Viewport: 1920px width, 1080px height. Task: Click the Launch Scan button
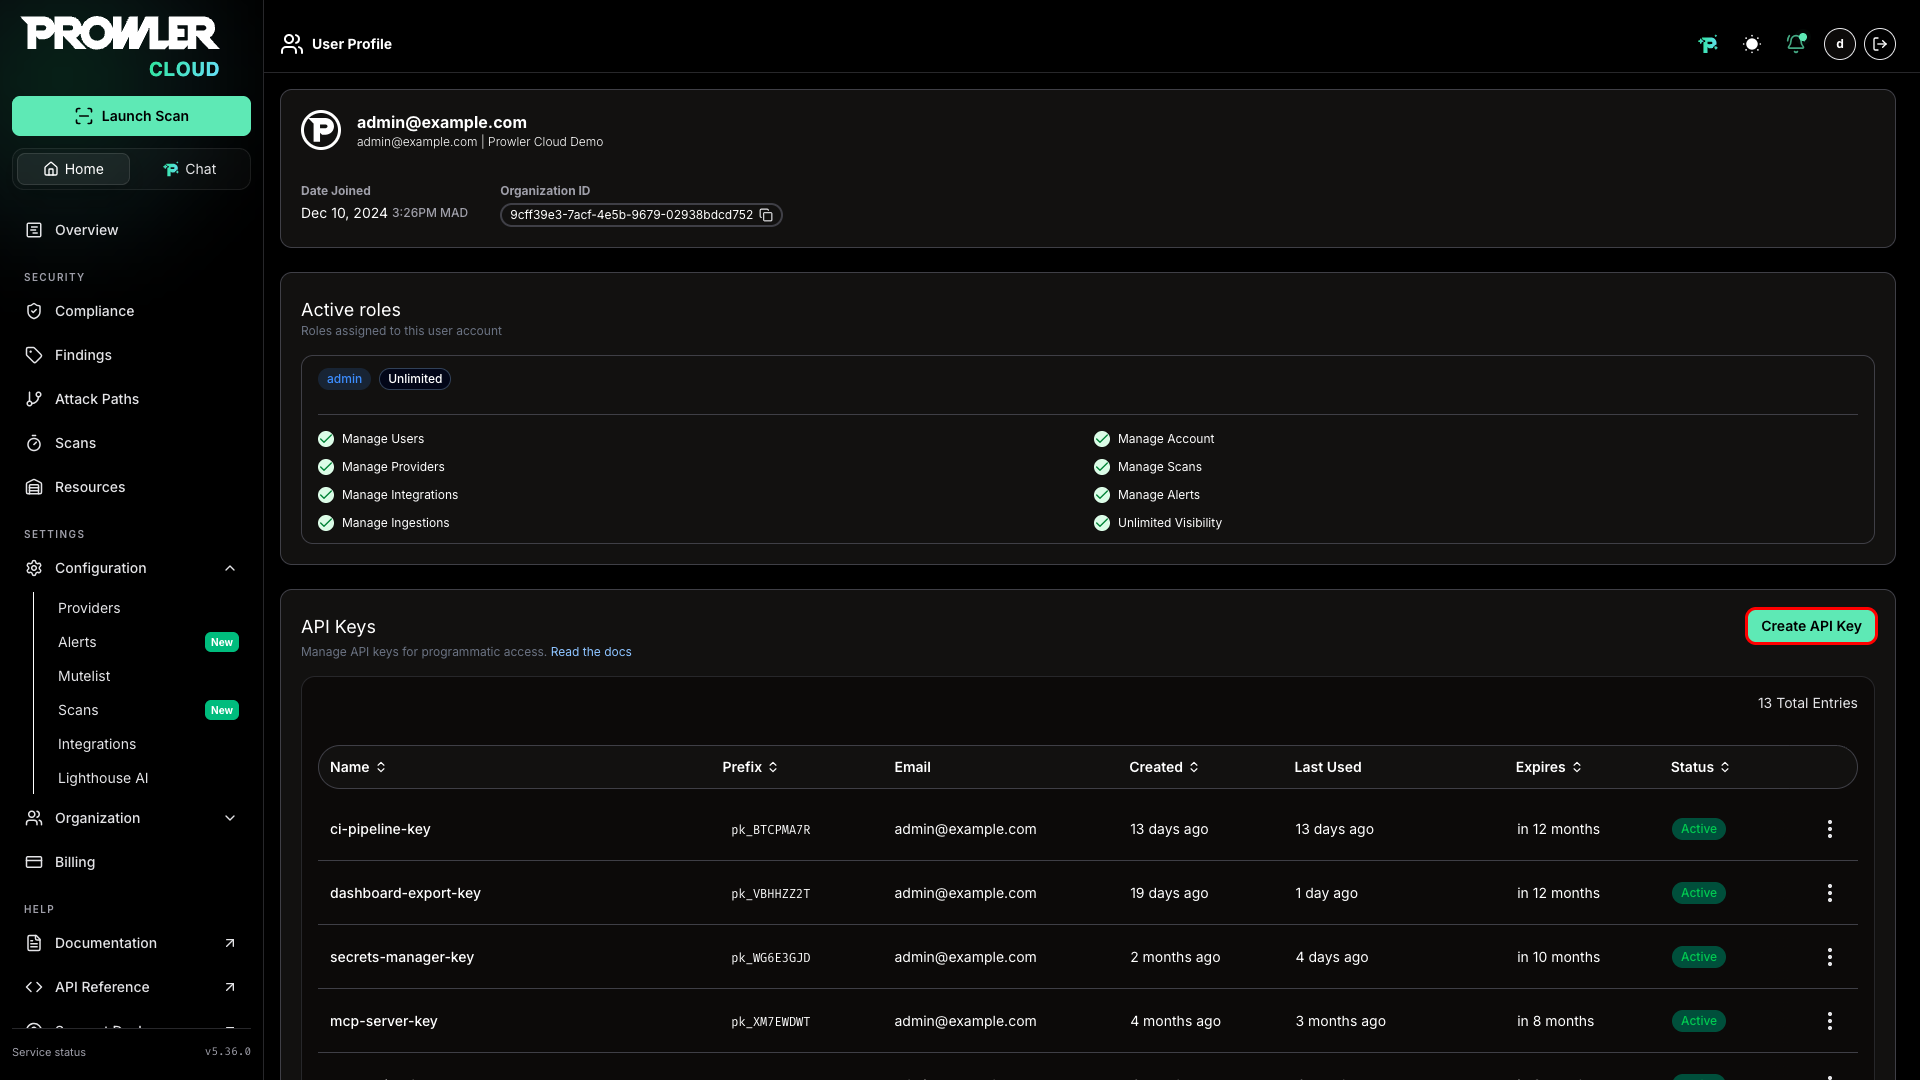click(x=131, y=116)
